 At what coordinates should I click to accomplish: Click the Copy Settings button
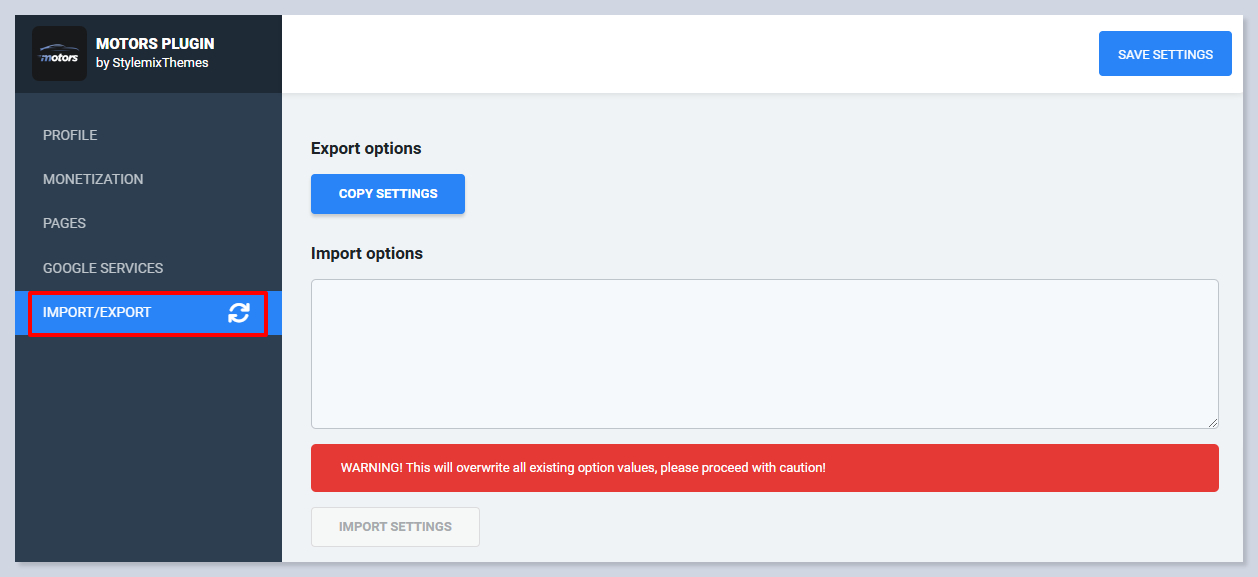click(x=388, y=194)
